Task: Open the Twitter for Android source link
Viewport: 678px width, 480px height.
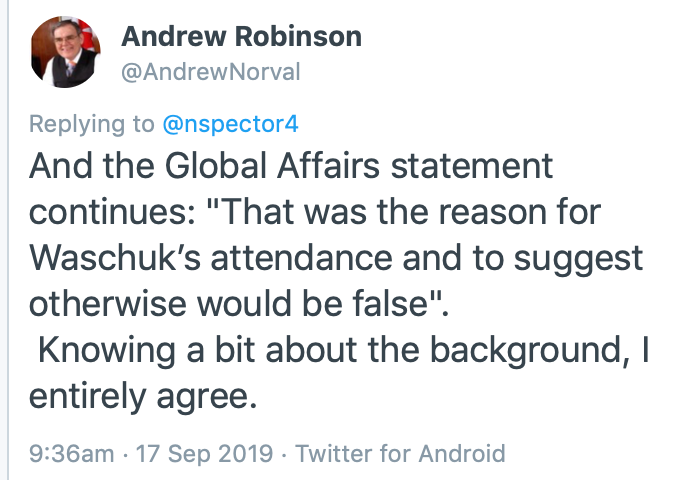Action: click(401, 453)
